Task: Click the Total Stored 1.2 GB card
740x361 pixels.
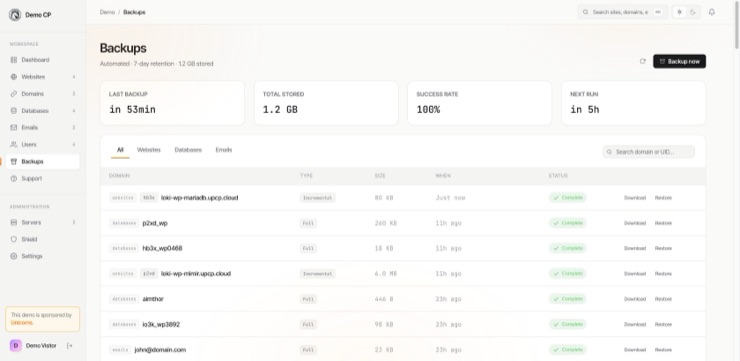Action: tap(326, 103)
